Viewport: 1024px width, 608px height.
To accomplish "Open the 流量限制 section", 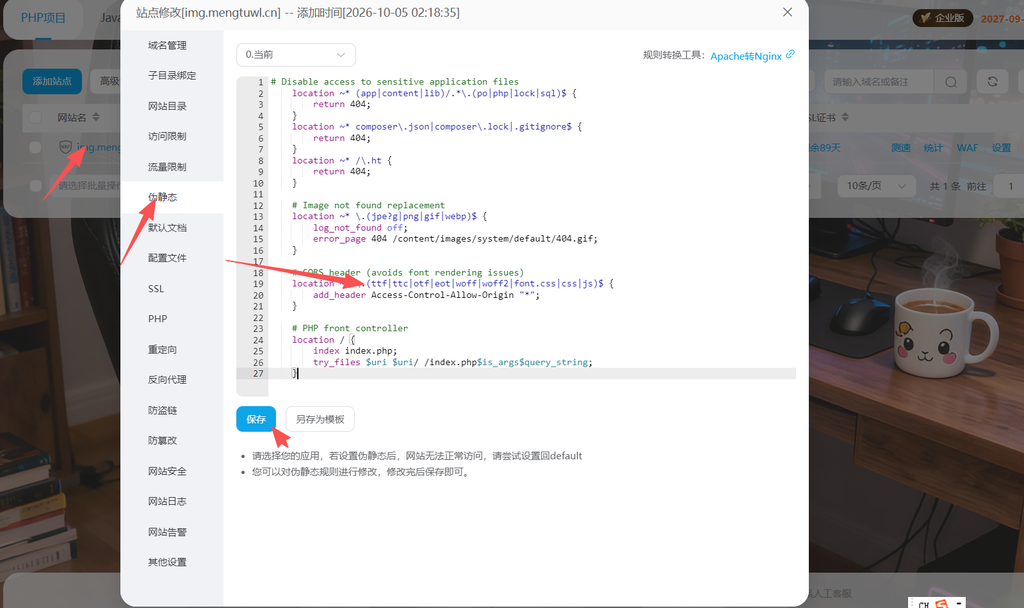I will (x=167, y=167).
